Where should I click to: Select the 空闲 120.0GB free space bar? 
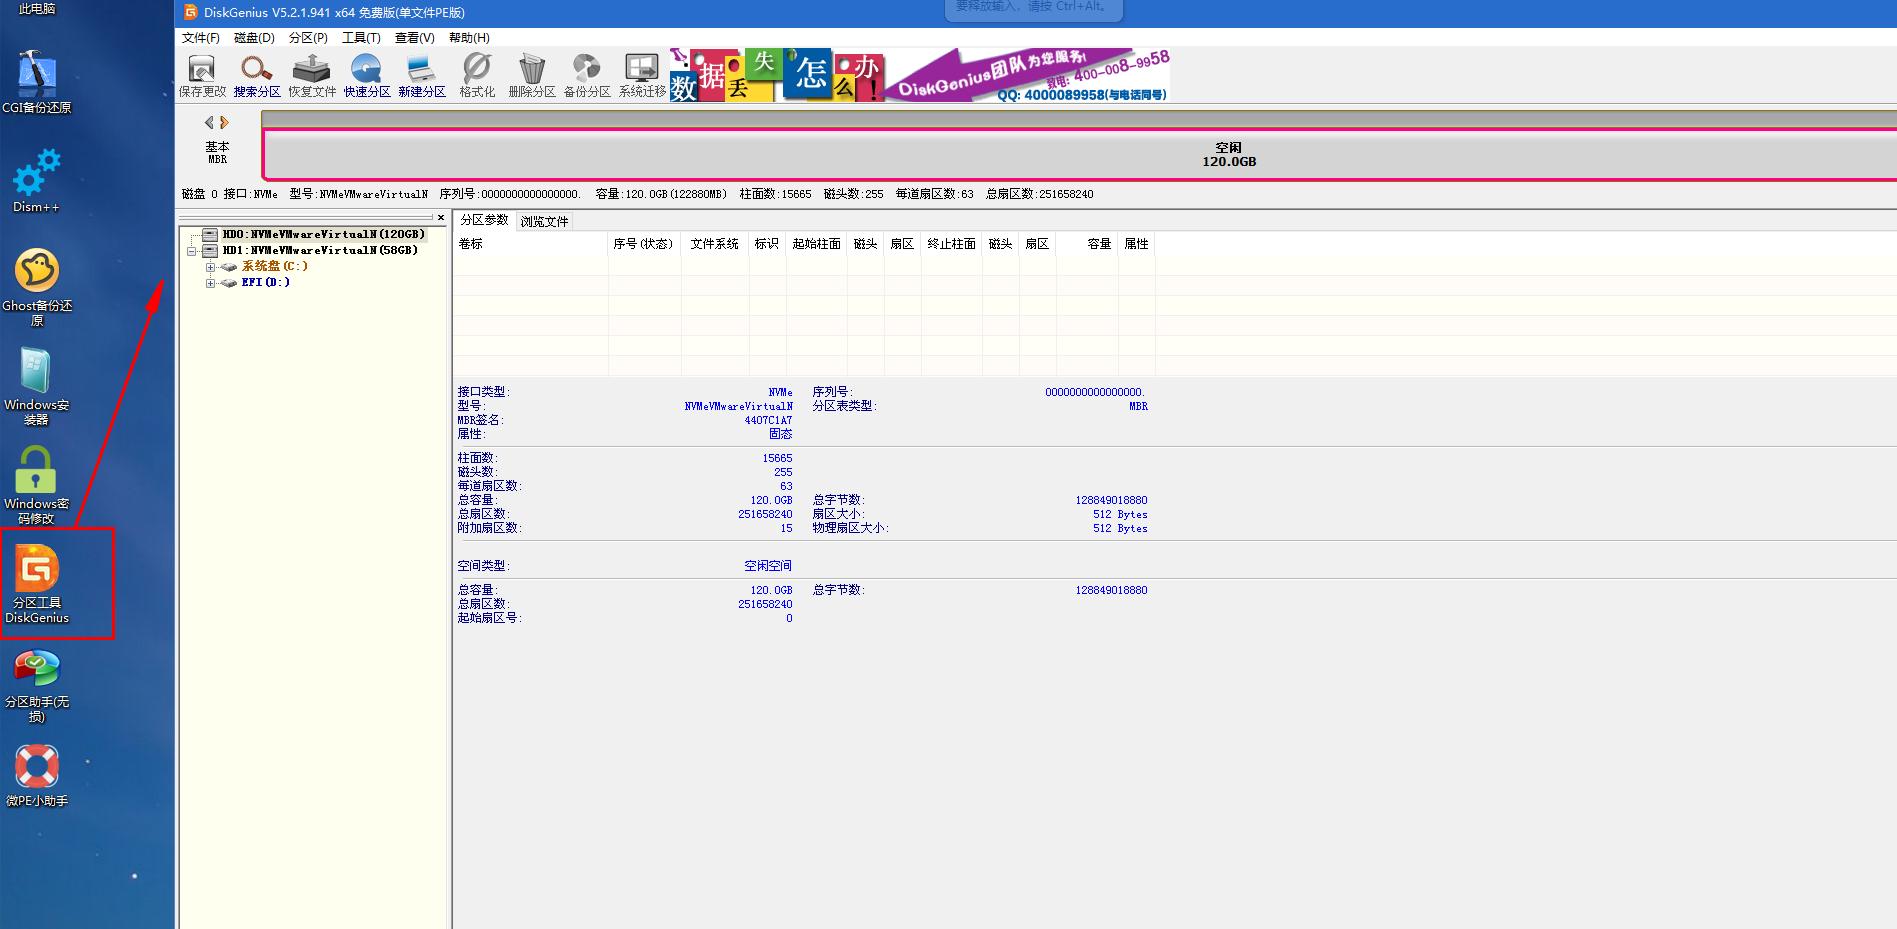(1079, 154)
